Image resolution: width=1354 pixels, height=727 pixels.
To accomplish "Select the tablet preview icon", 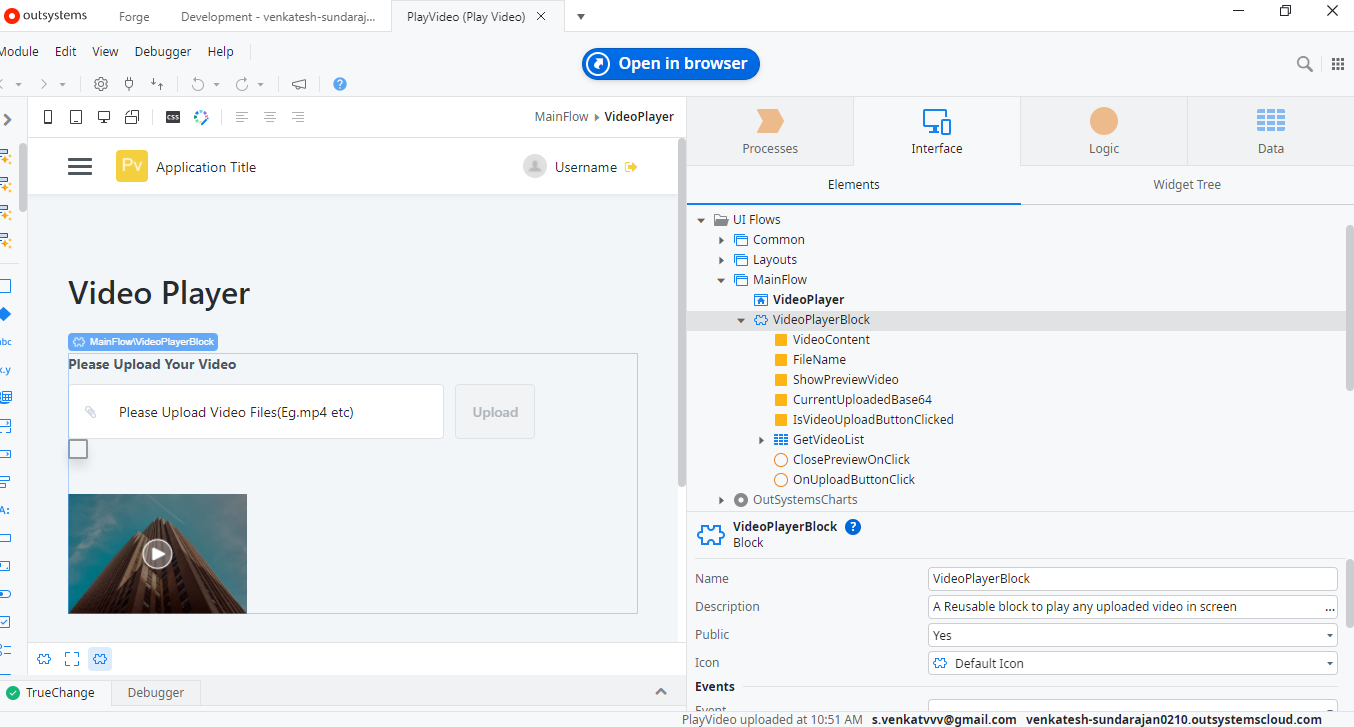I will pos(75,117).
